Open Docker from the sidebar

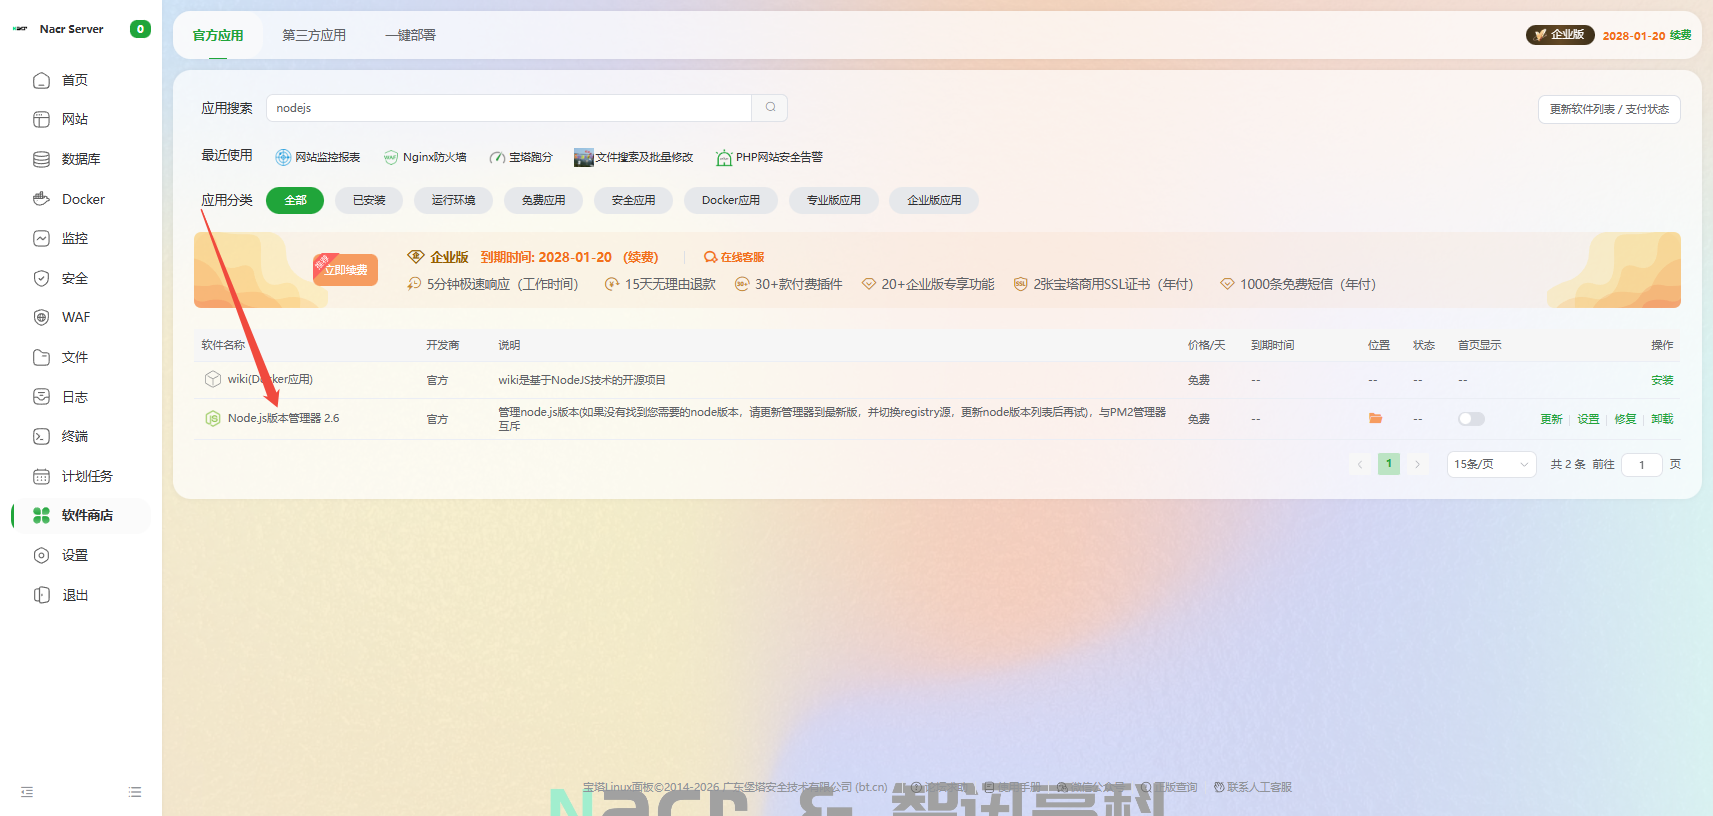82,199
